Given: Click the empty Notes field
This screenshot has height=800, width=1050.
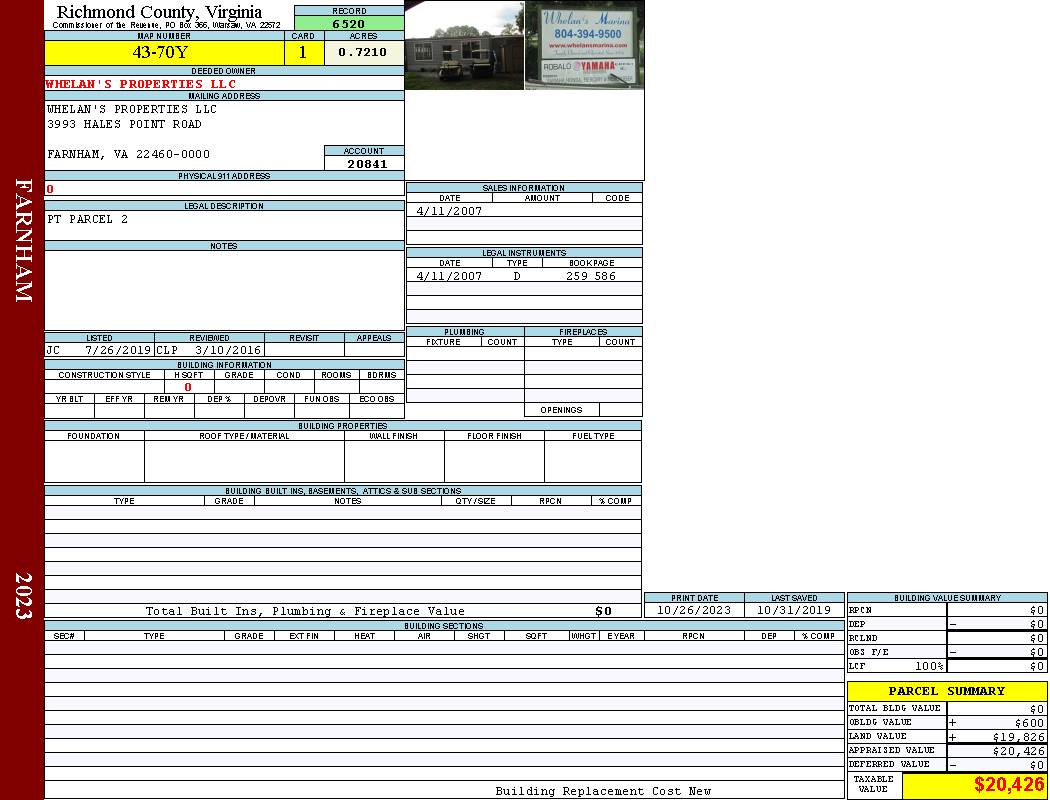Looking at the screenshot, I should pos(224,290).
